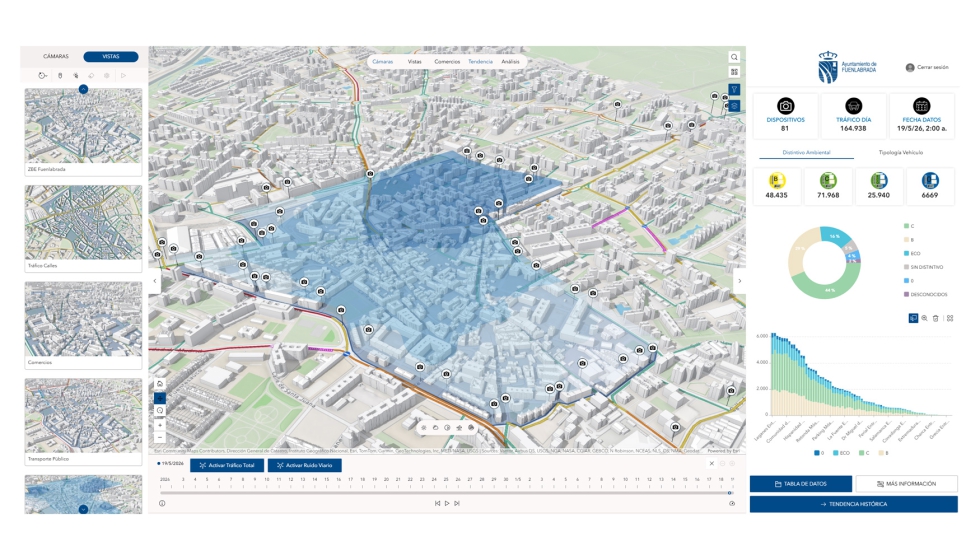Click Activar Ruido Viario button
The height and width of the screenshot is (560, 980).
pos(304,466)
